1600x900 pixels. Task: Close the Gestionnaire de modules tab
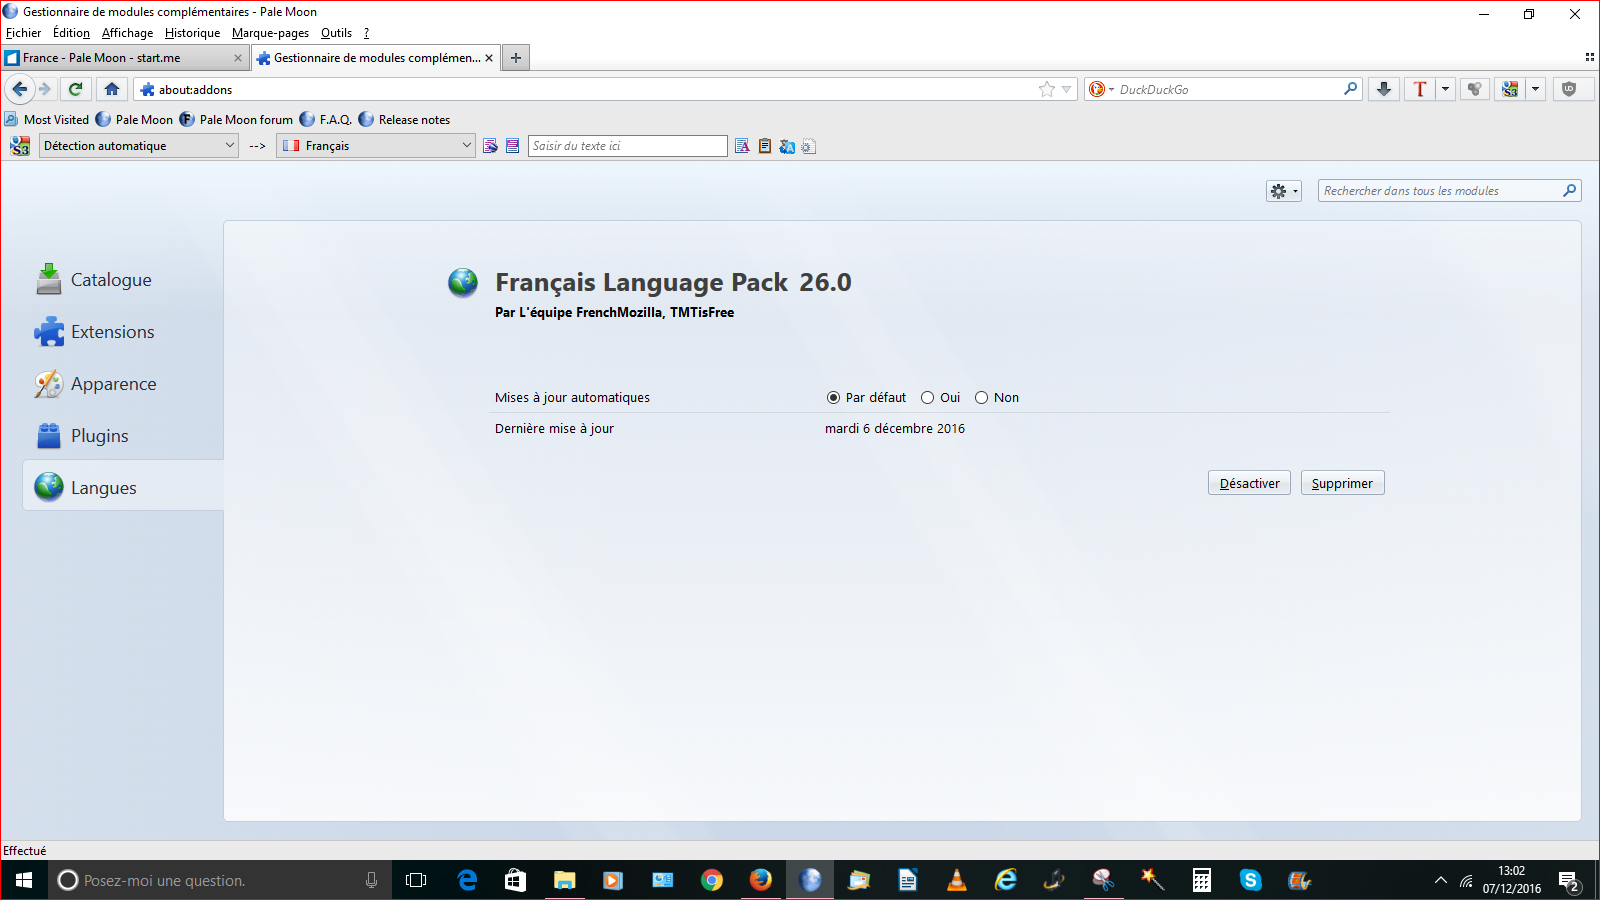tap(489, 58)
